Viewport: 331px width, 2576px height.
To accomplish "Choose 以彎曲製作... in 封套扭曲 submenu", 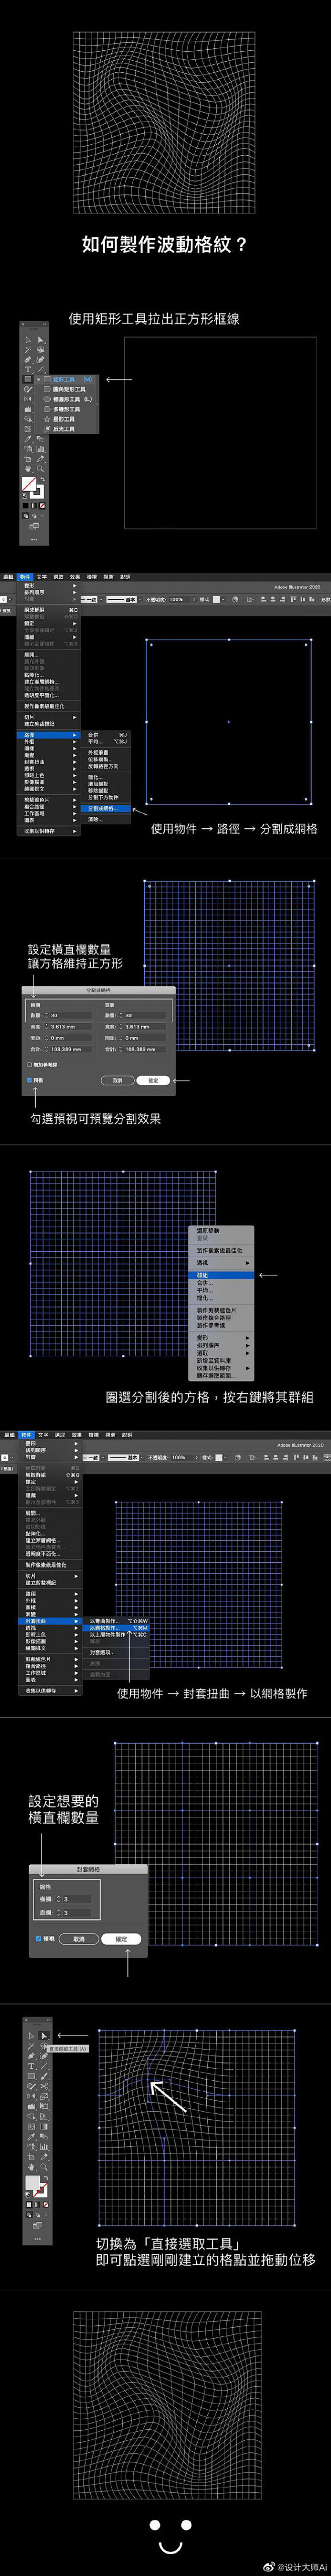I will pos(117,1622).
